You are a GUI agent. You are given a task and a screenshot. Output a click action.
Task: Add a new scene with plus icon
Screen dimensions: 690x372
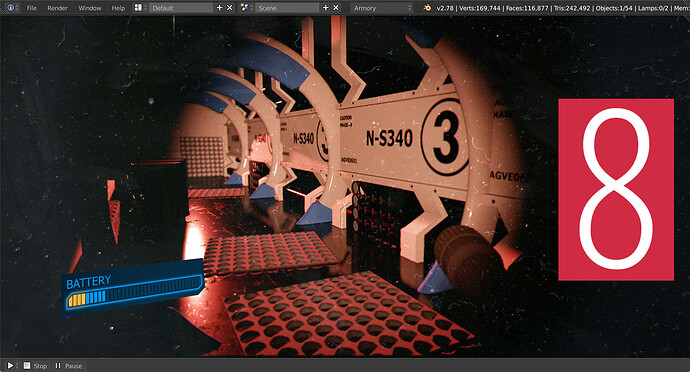(326, 7)
